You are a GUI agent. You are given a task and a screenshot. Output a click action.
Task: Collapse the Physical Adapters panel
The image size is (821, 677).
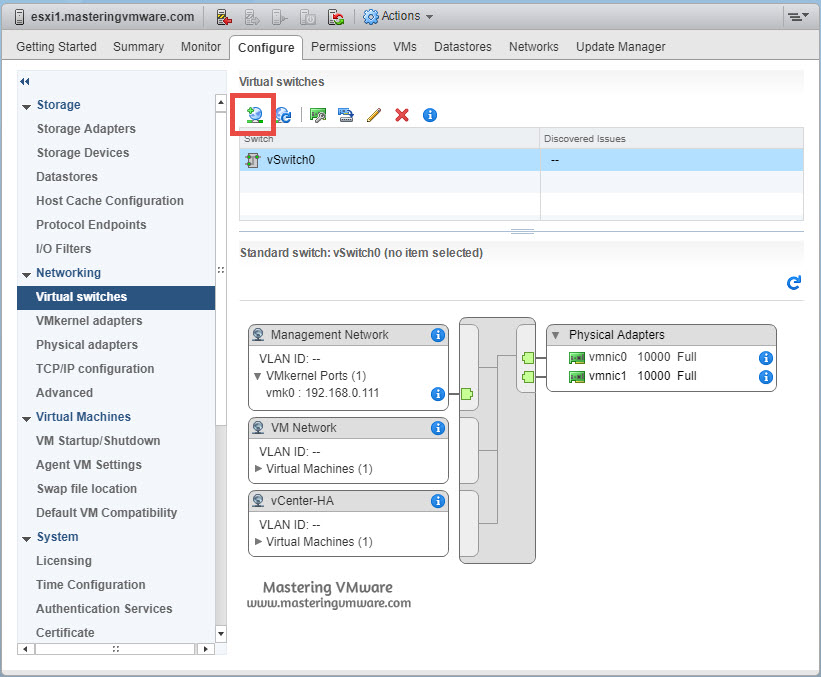[556, 335]
